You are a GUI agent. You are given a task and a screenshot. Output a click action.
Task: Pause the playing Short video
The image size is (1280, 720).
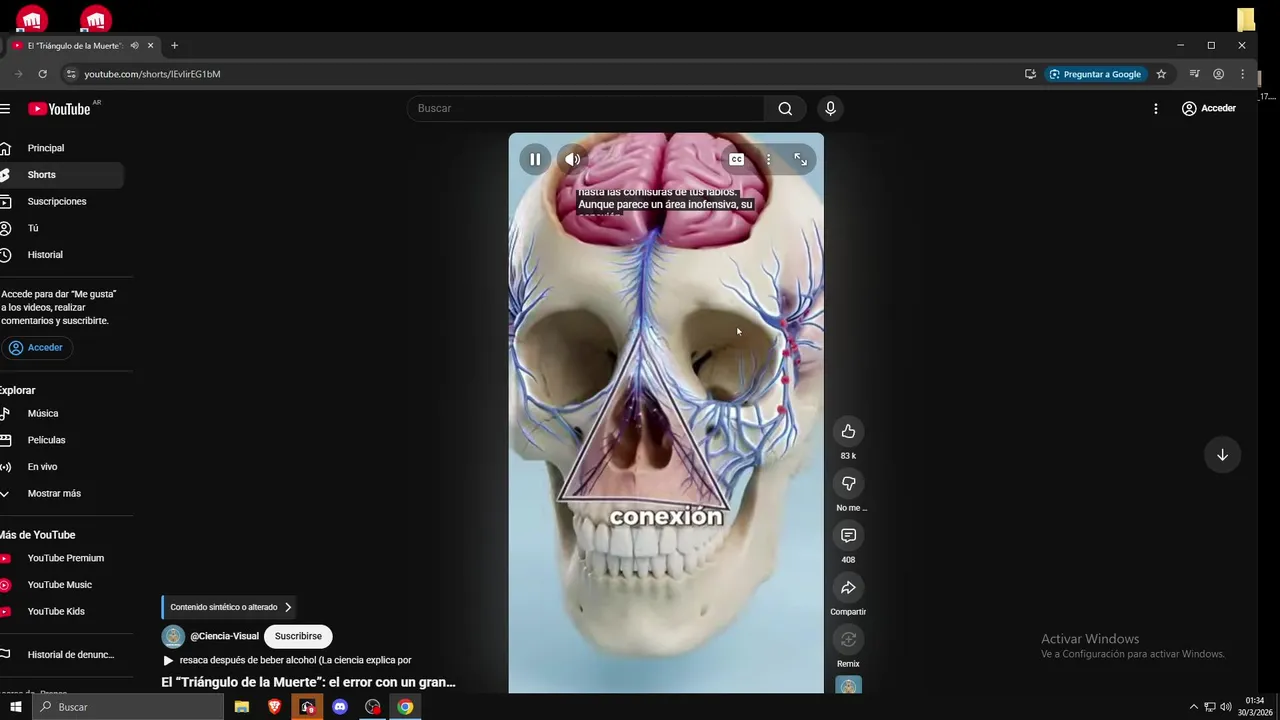(x=535, y=159)
